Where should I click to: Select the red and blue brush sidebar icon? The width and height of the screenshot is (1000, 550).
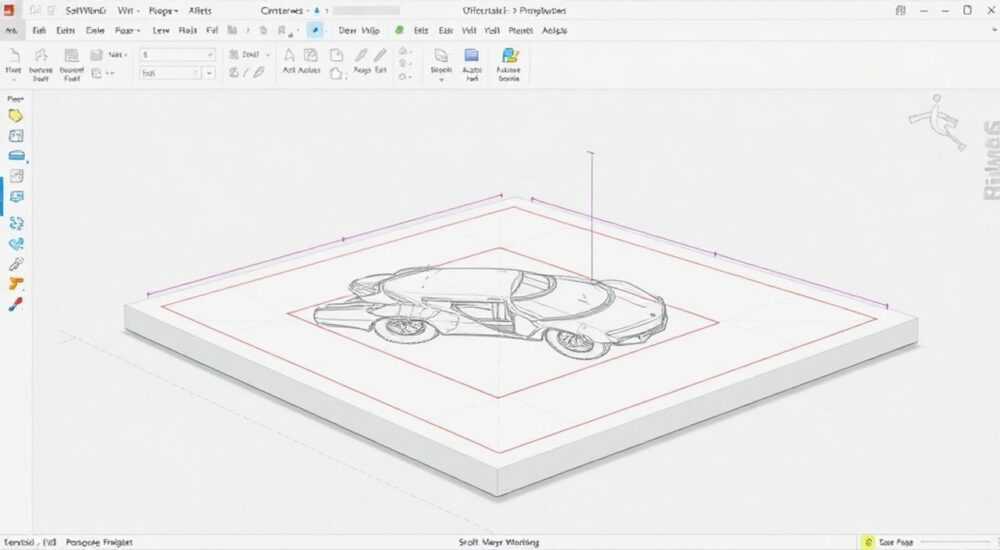point(16,304)
